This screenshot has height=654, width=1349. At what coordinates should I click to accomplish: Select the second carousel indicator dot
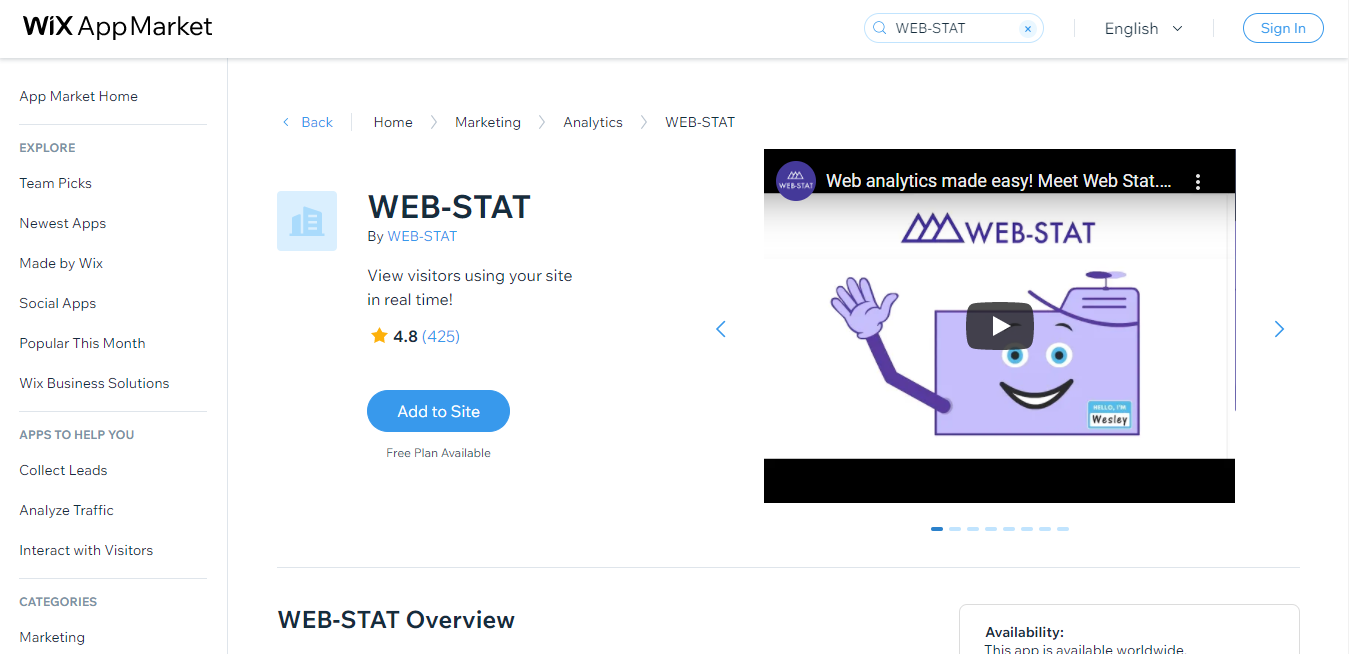pos(955,529)
